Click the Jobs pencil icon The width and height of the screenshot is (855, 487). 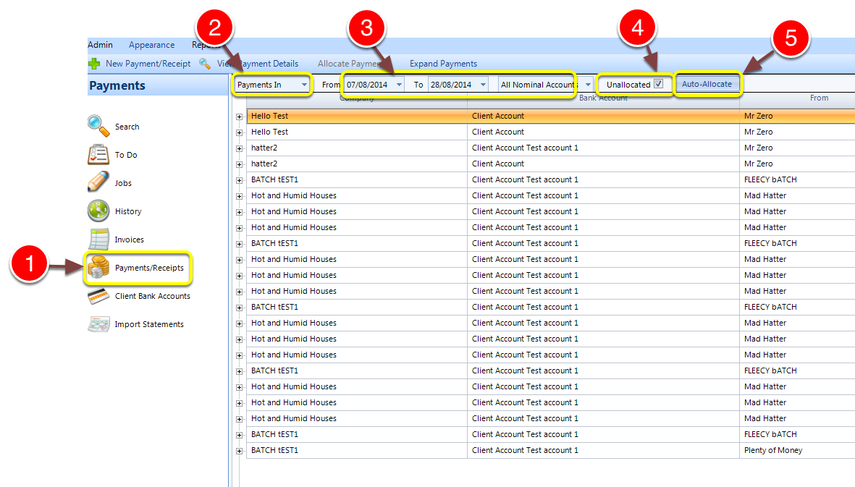[x=98, y=182]
